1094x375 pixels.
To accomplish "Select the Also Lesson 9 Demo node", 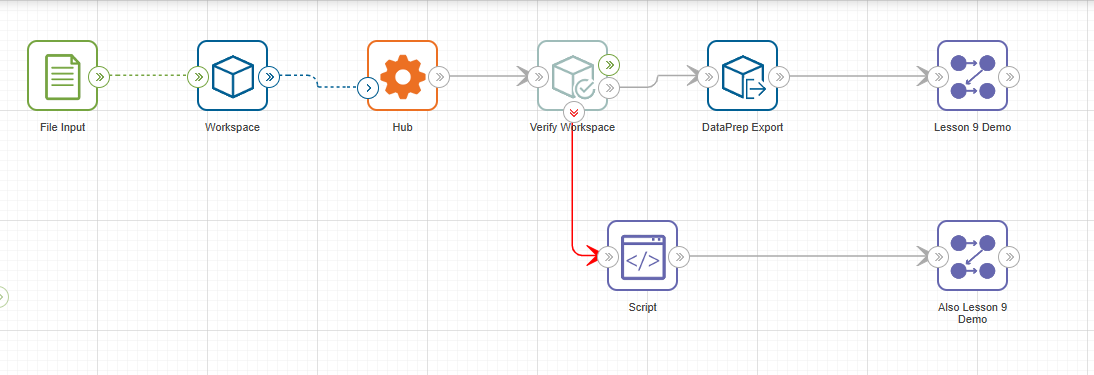I will pos(973,256).
